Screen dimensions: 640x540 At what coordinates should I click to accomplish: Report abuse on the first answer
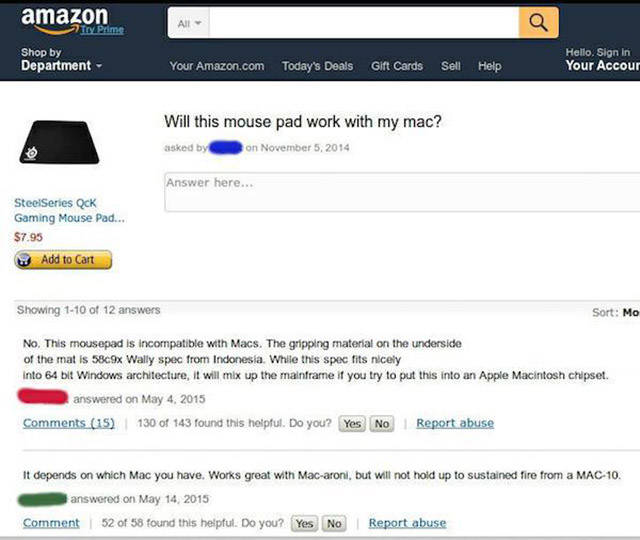pos(455,423)
